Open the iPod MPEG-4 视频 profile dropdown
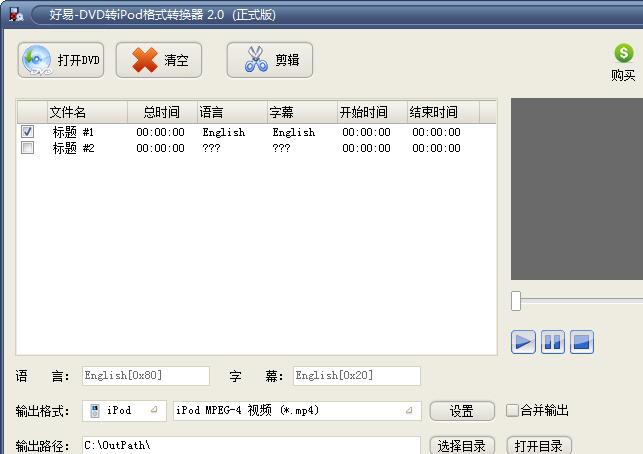This screenshot has height=454, width=643. [297, 411]
